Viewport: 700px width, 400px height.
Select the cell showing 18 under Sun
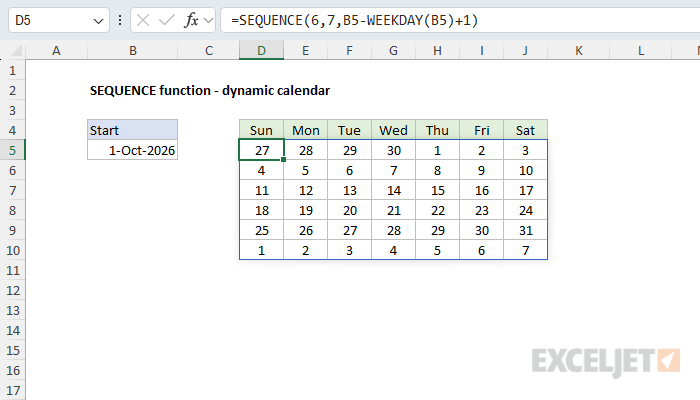pos(262,210)
